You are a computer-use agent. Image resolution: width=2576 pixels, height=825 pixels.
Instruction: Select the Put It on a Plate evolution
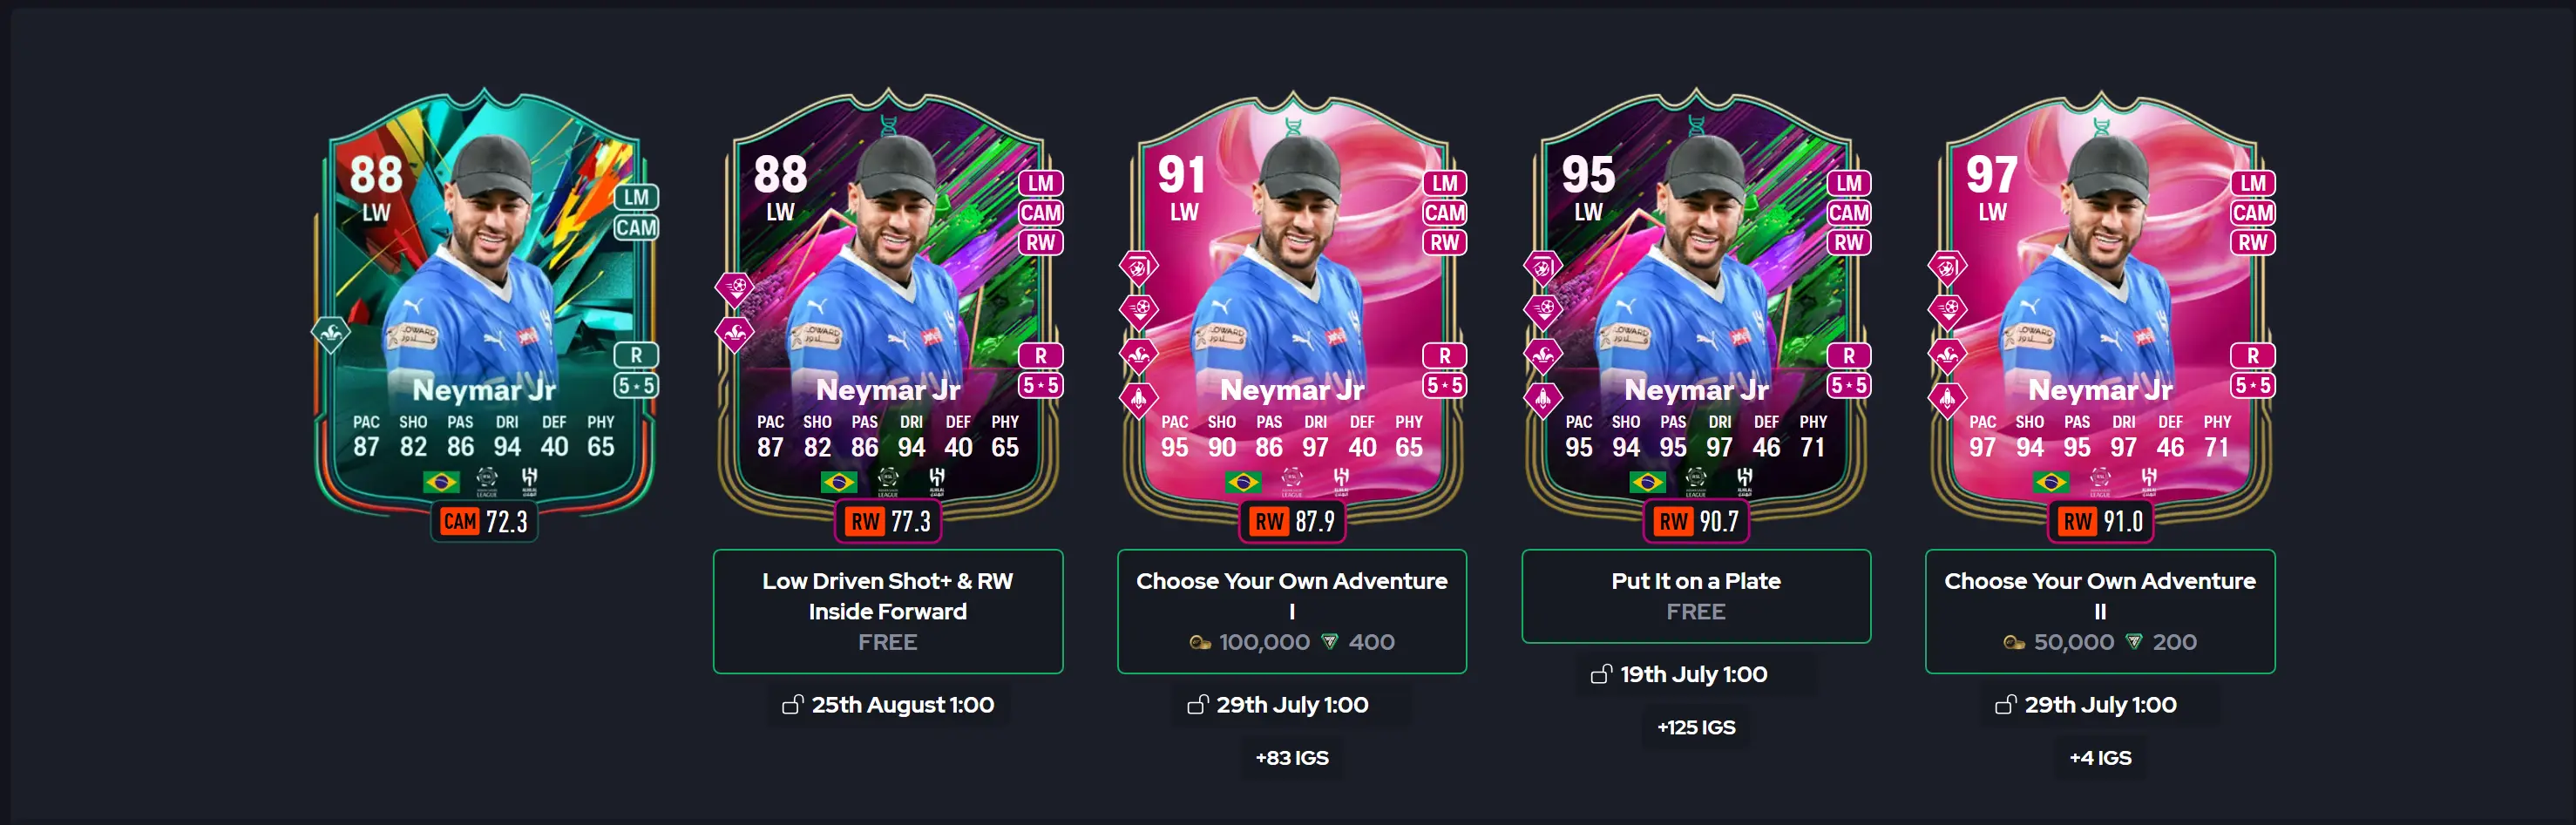pos(1696,596)
